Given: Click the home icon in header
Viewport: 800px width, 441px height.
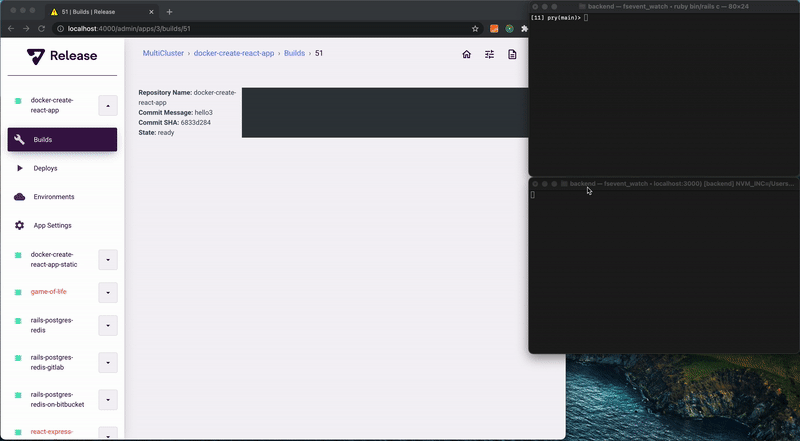Looking at the screenshot, I should 466,55.
